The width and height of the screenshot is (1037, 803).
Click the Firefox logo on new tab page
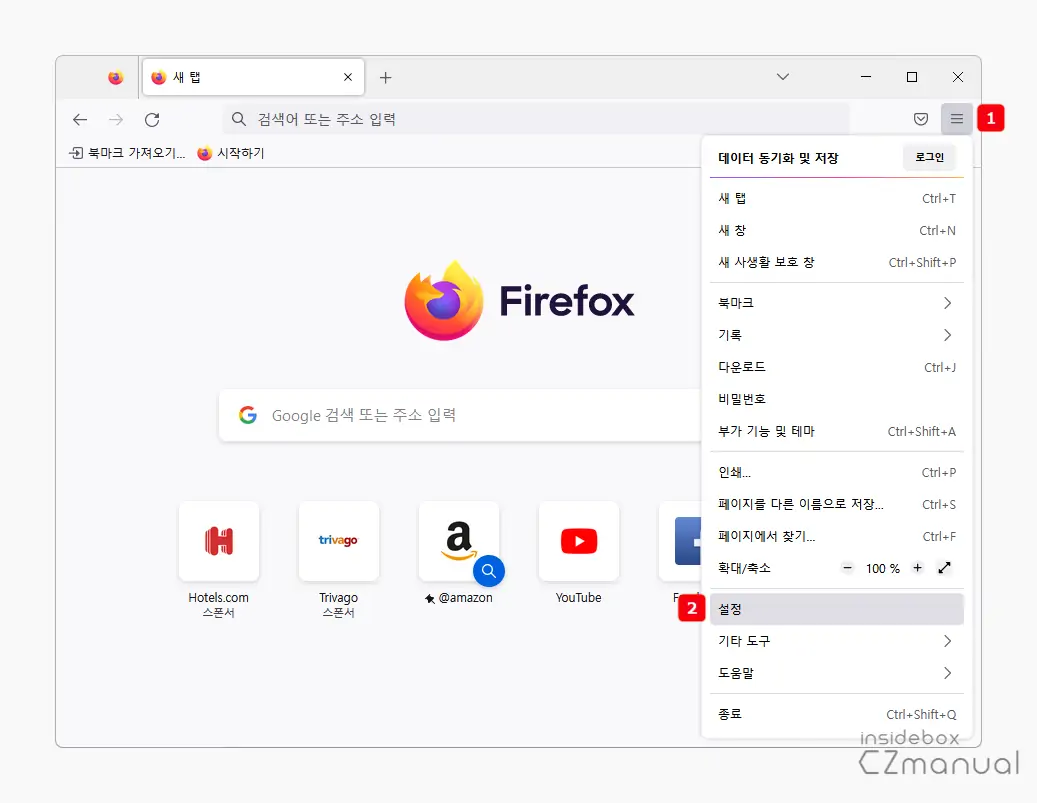(x=519, y=301)
